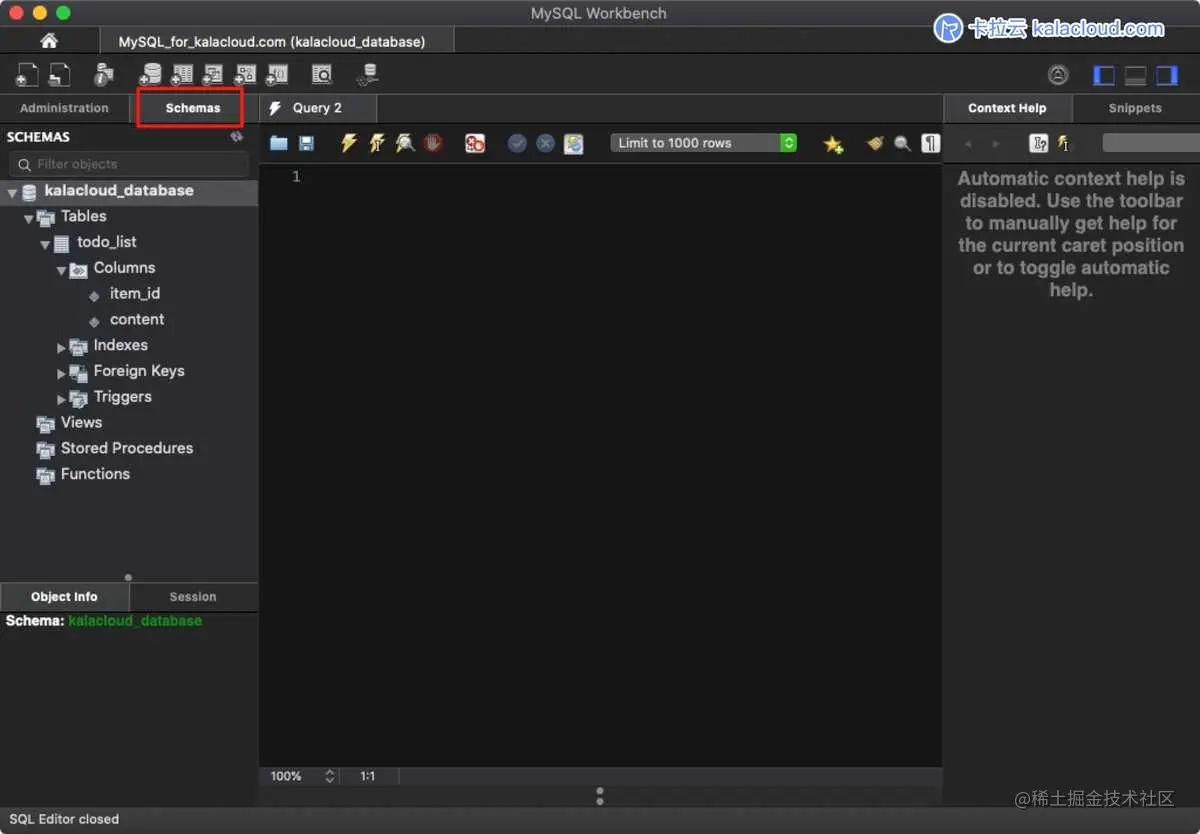Go to Workbench home tab
The height and width of the screenshot is (834, 1200).
(49, 41)
